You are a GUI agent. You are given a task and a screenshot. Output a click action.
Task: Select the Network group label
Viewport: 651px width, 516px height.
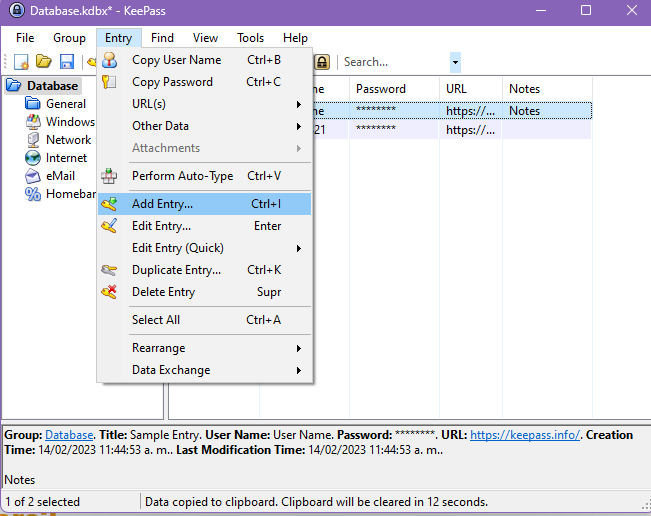(x=69, y=140)
